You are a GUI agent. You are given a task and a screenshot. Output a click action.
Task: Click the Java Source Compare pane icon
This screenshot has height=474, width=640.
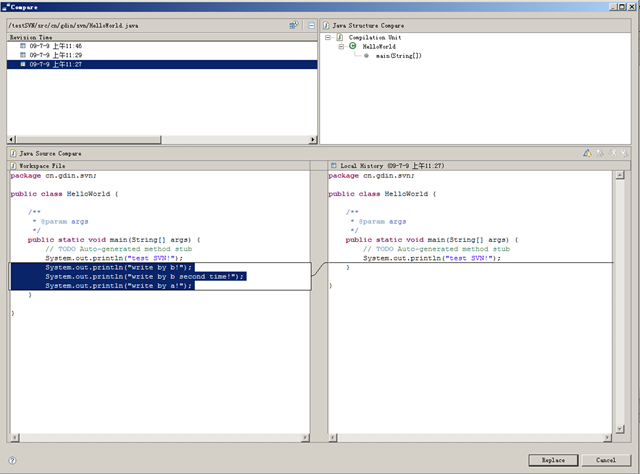pos(13,154)
